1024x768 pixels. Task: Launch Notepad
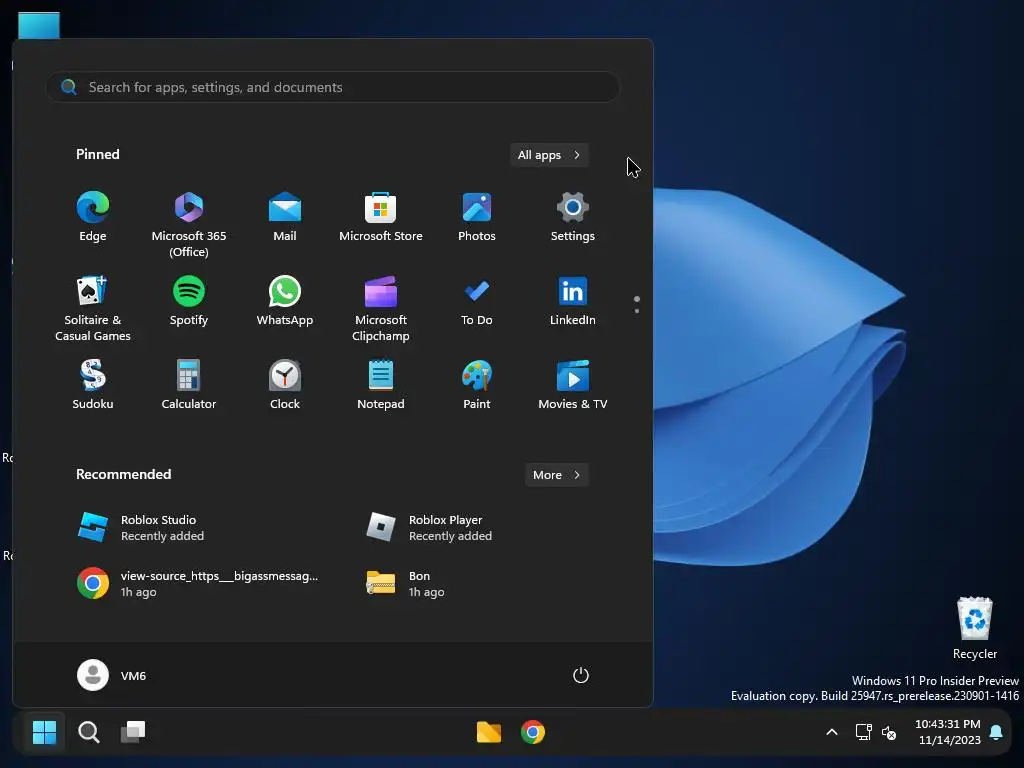coord(381,385)
